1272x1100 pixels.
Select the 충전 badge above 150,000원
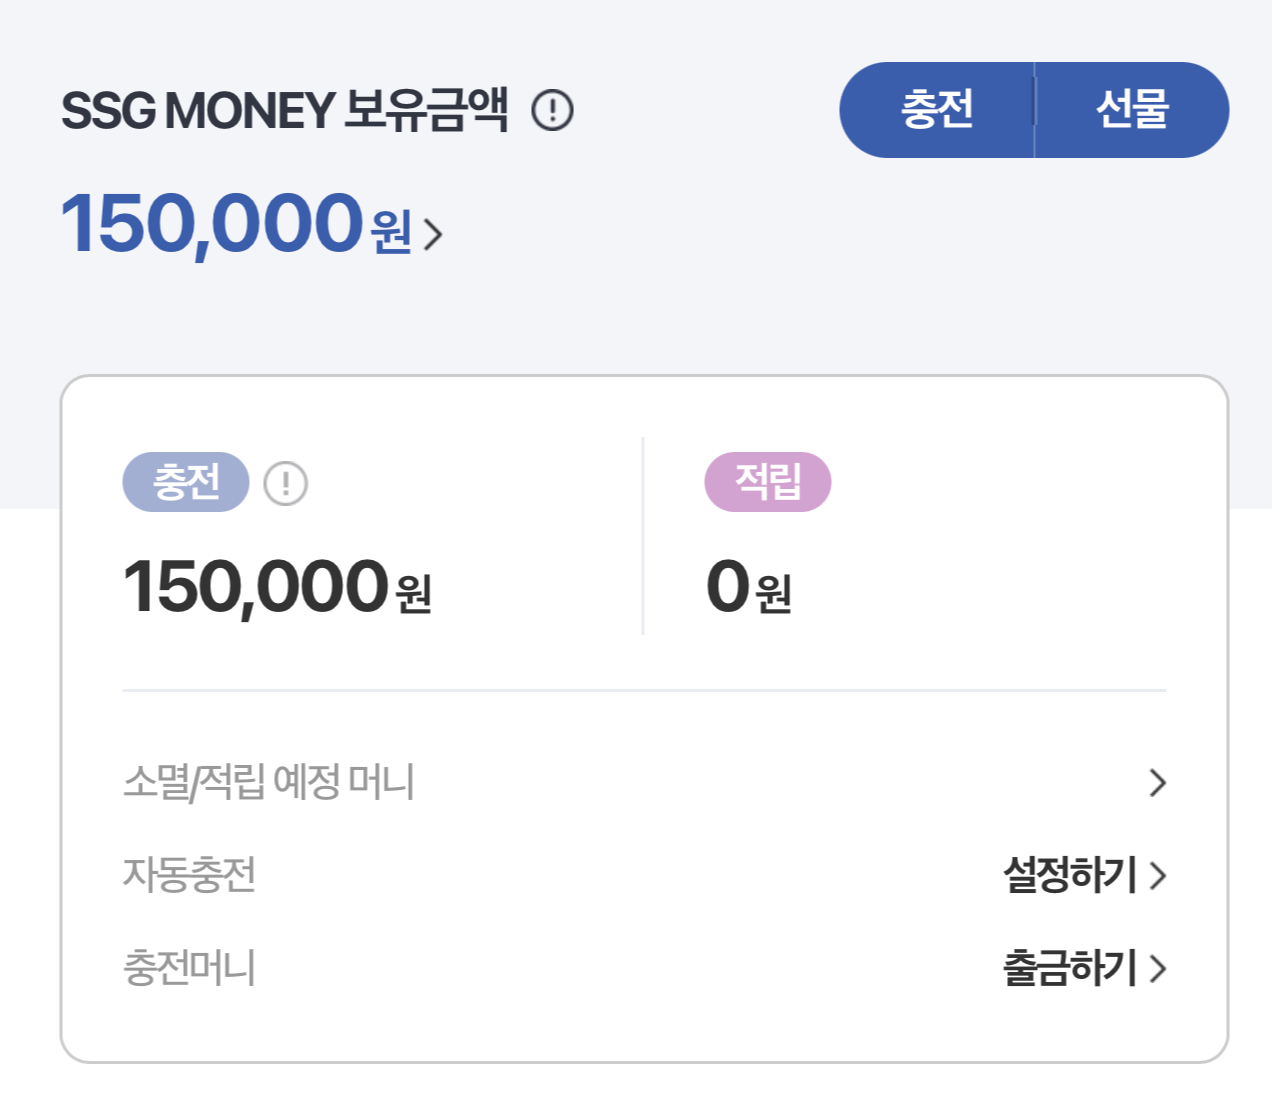point(185,483)
